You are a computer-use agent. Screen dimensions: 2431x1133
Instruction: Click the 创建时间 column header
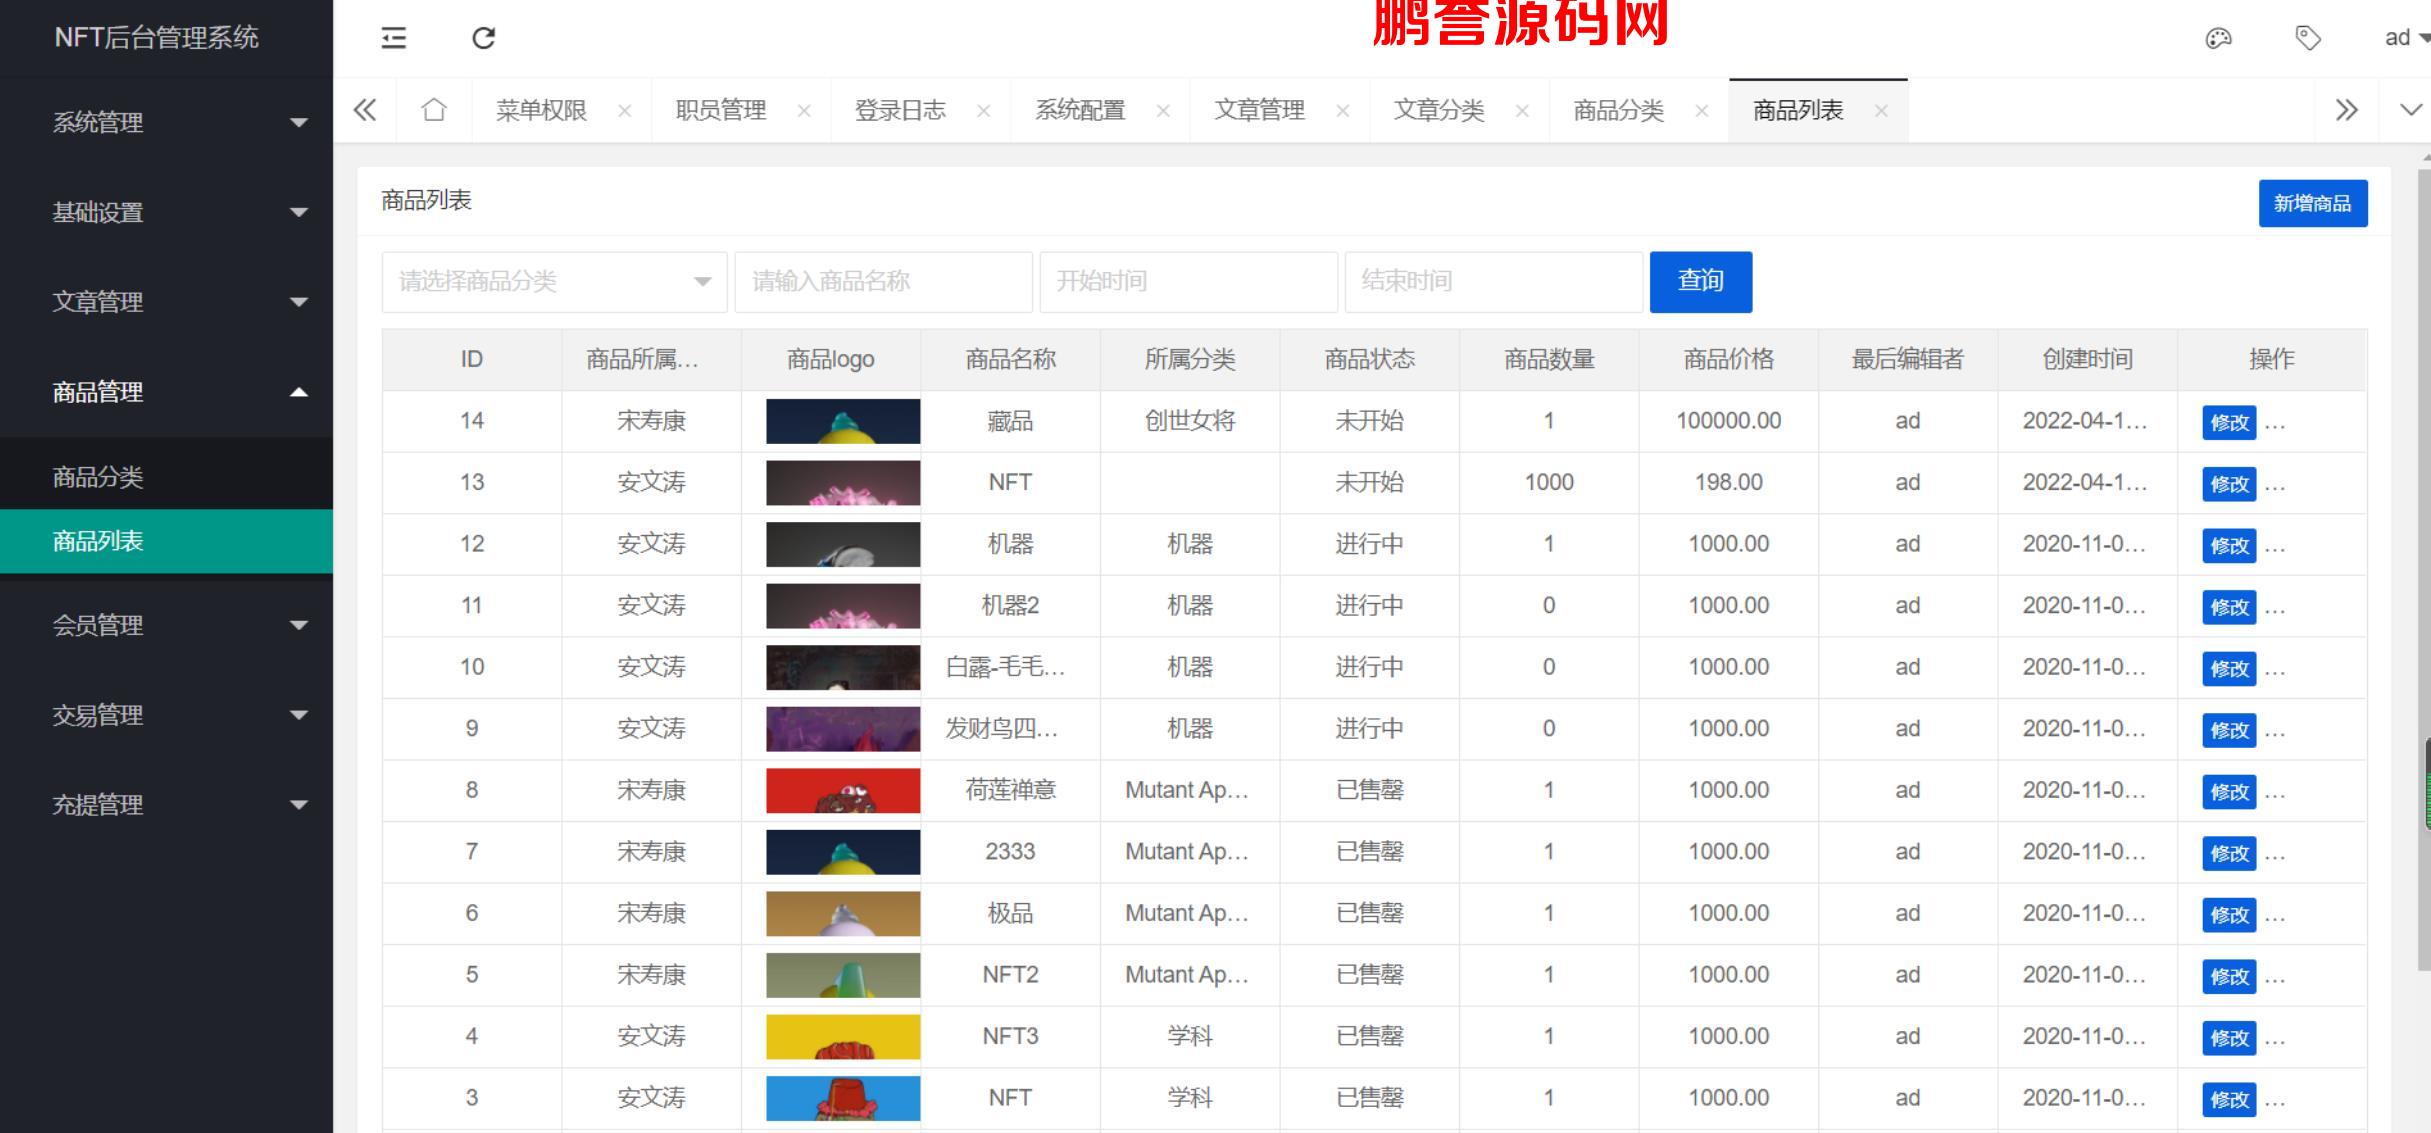click(2088, 359)
